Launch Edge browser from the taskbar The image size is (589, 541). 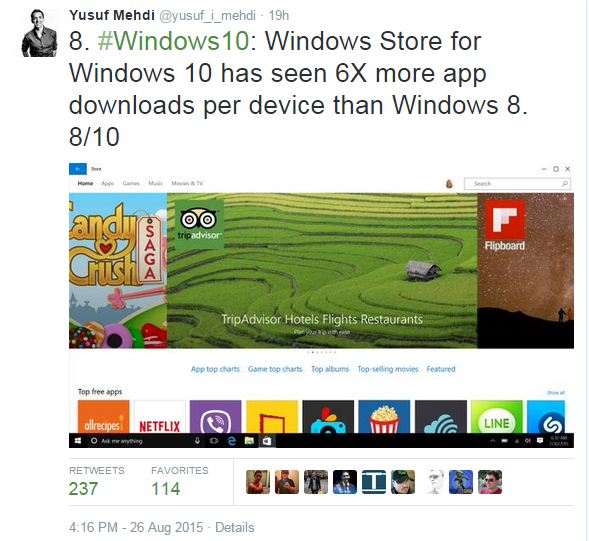coord(231,441)
